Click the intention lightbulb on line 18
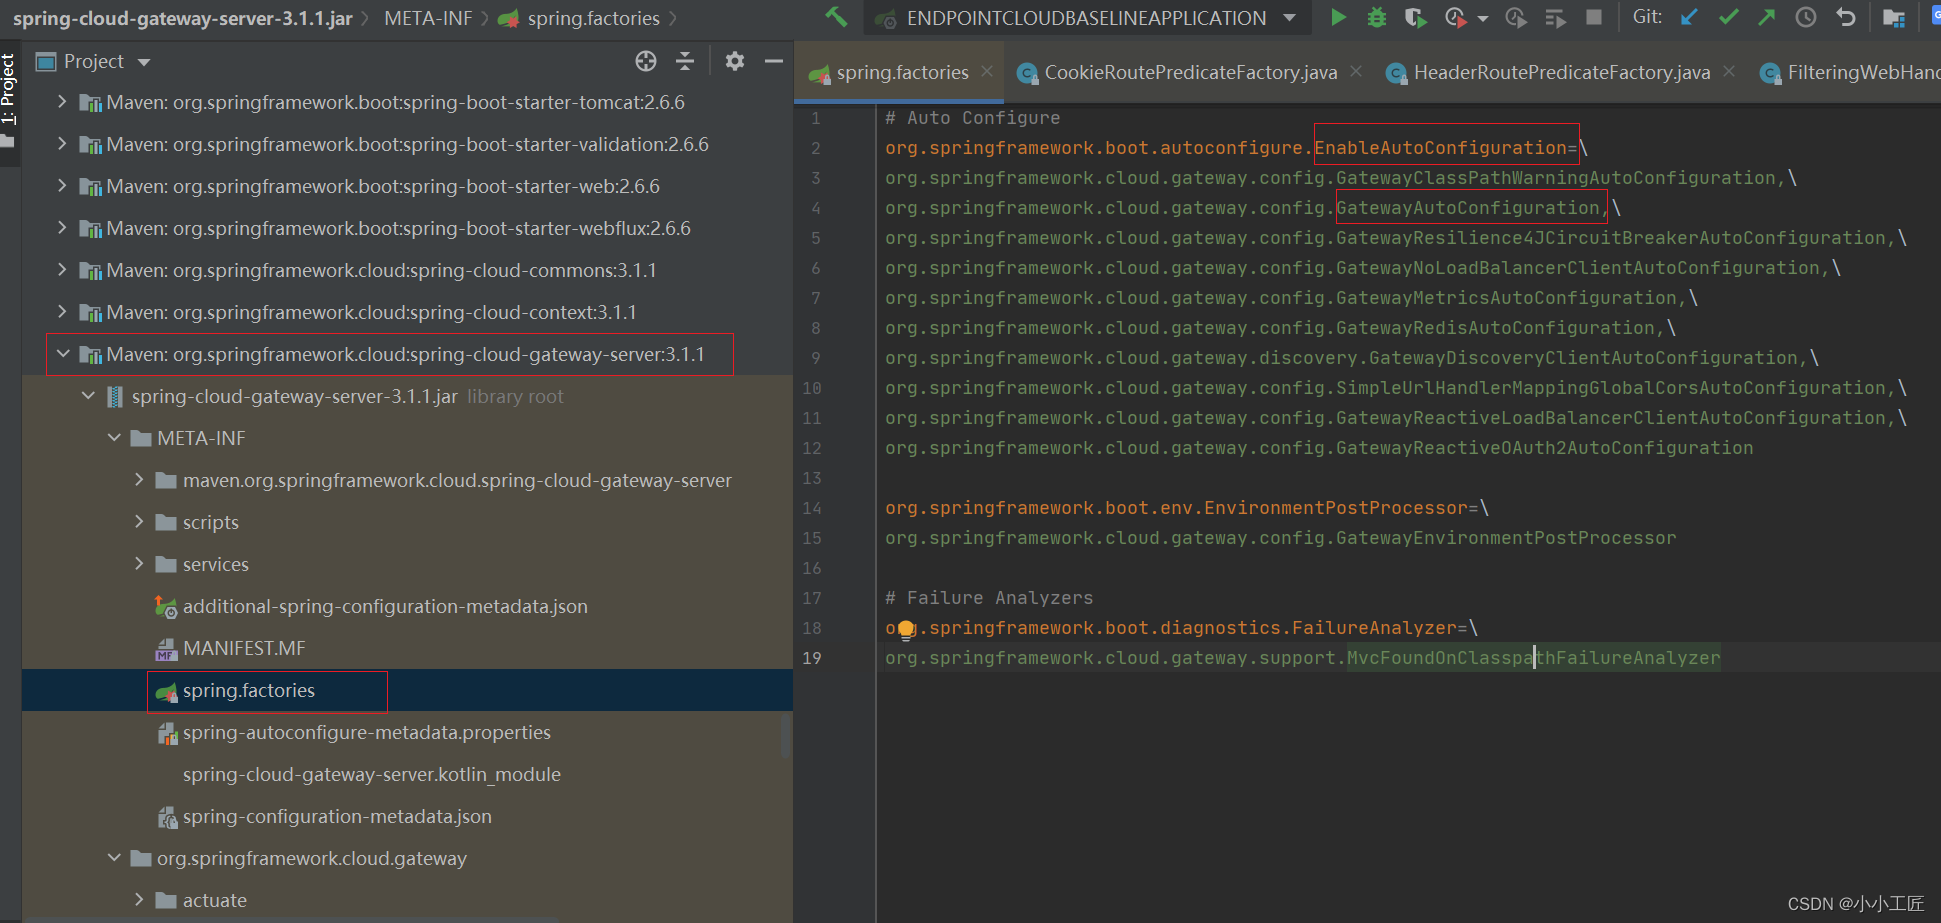 click(x=906, y=629)
